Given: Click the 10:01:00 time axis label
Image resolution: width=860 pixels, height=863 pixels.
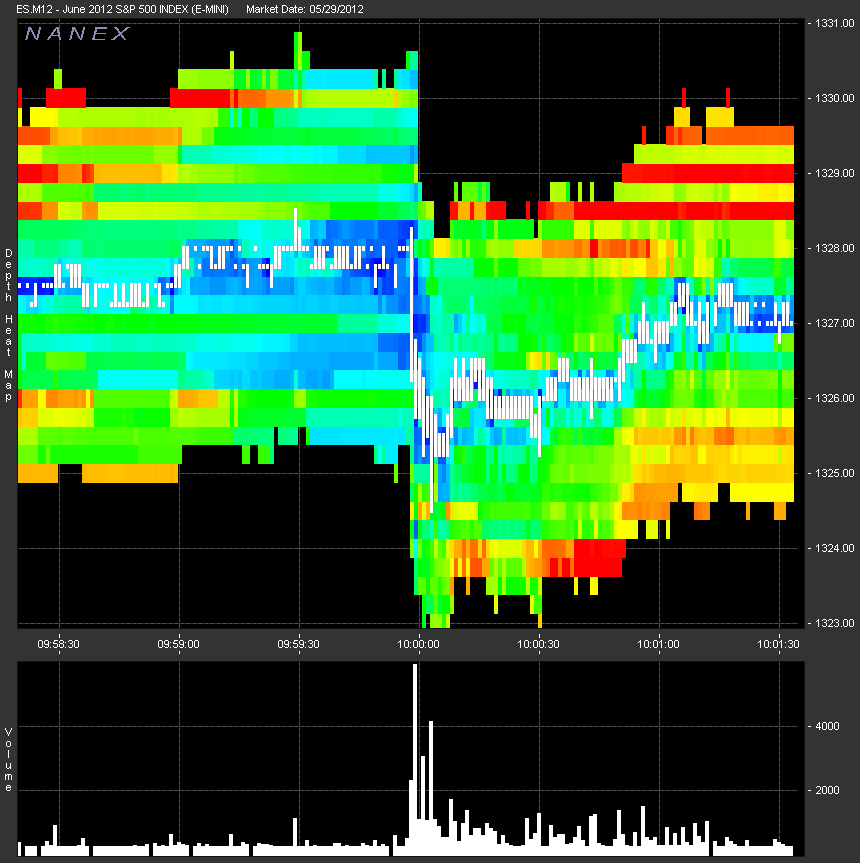Looking at the screenshot, I should (x=658, y=644).
